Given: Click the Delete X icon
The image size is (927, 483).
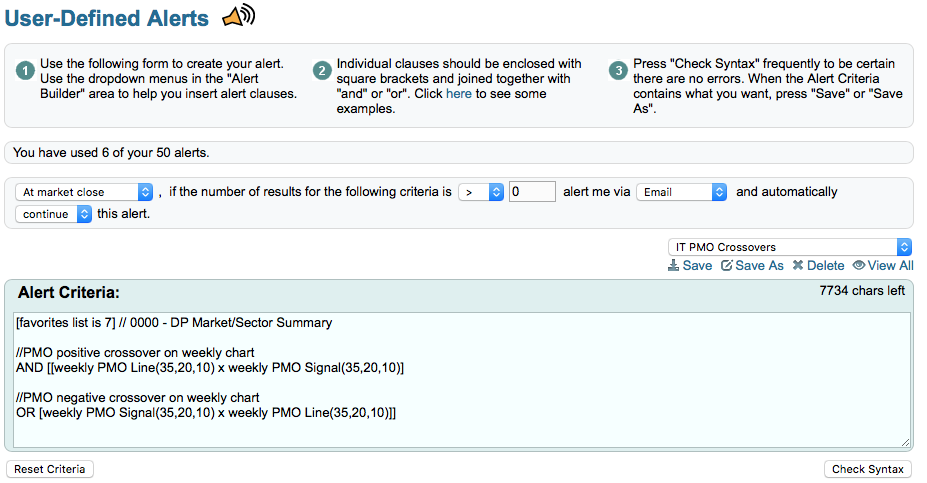Looking at the screenshot, I should pyautogui.click(x=798, y=266).
